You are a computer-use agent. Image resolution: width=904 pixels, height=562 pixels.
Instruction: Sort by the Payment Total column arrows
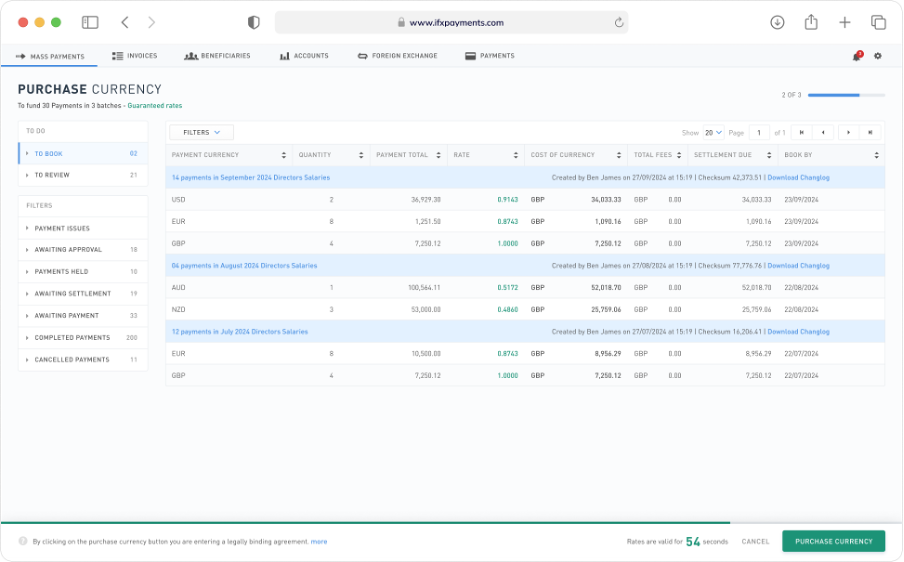tap(438, 155)
